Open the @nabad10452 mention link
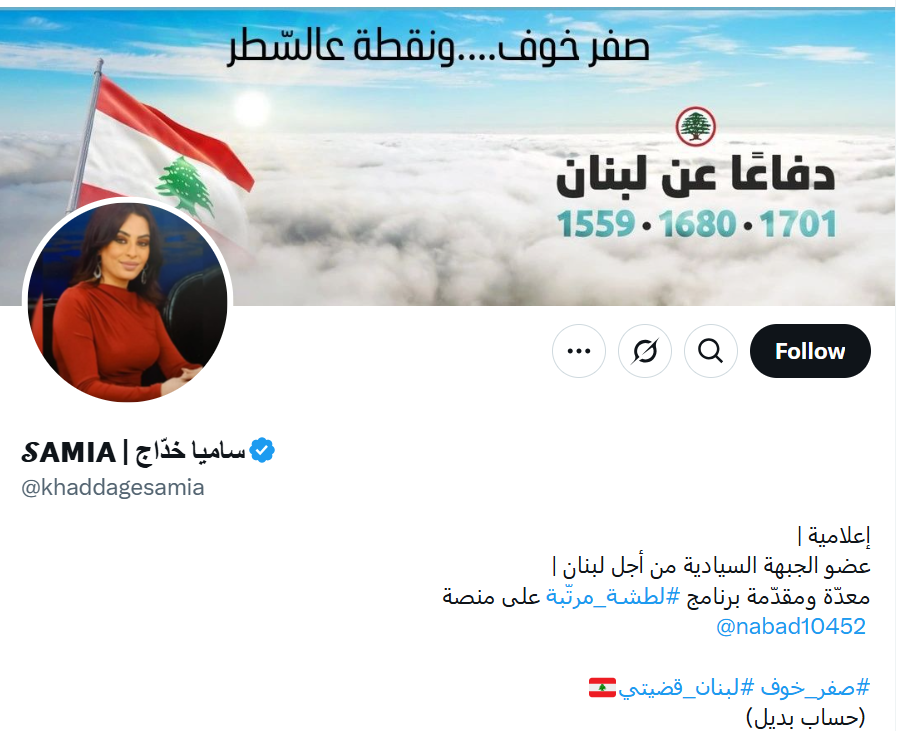 click(790, 627)
